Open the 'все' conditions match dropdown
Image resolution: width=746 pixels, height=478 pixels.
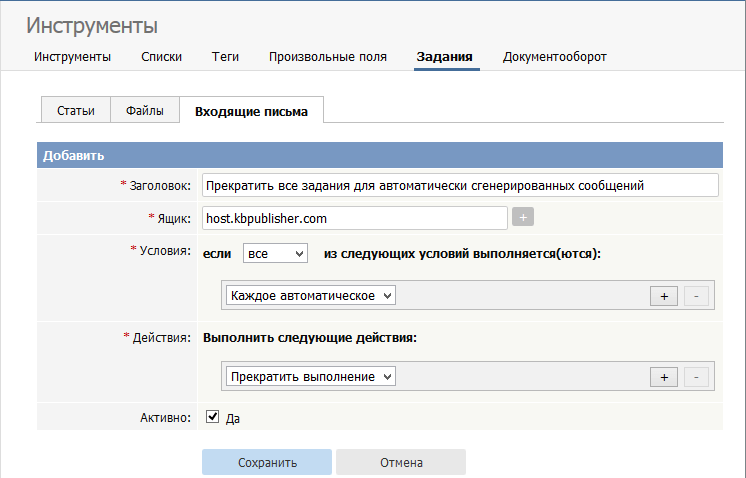[x=275, y=254]
